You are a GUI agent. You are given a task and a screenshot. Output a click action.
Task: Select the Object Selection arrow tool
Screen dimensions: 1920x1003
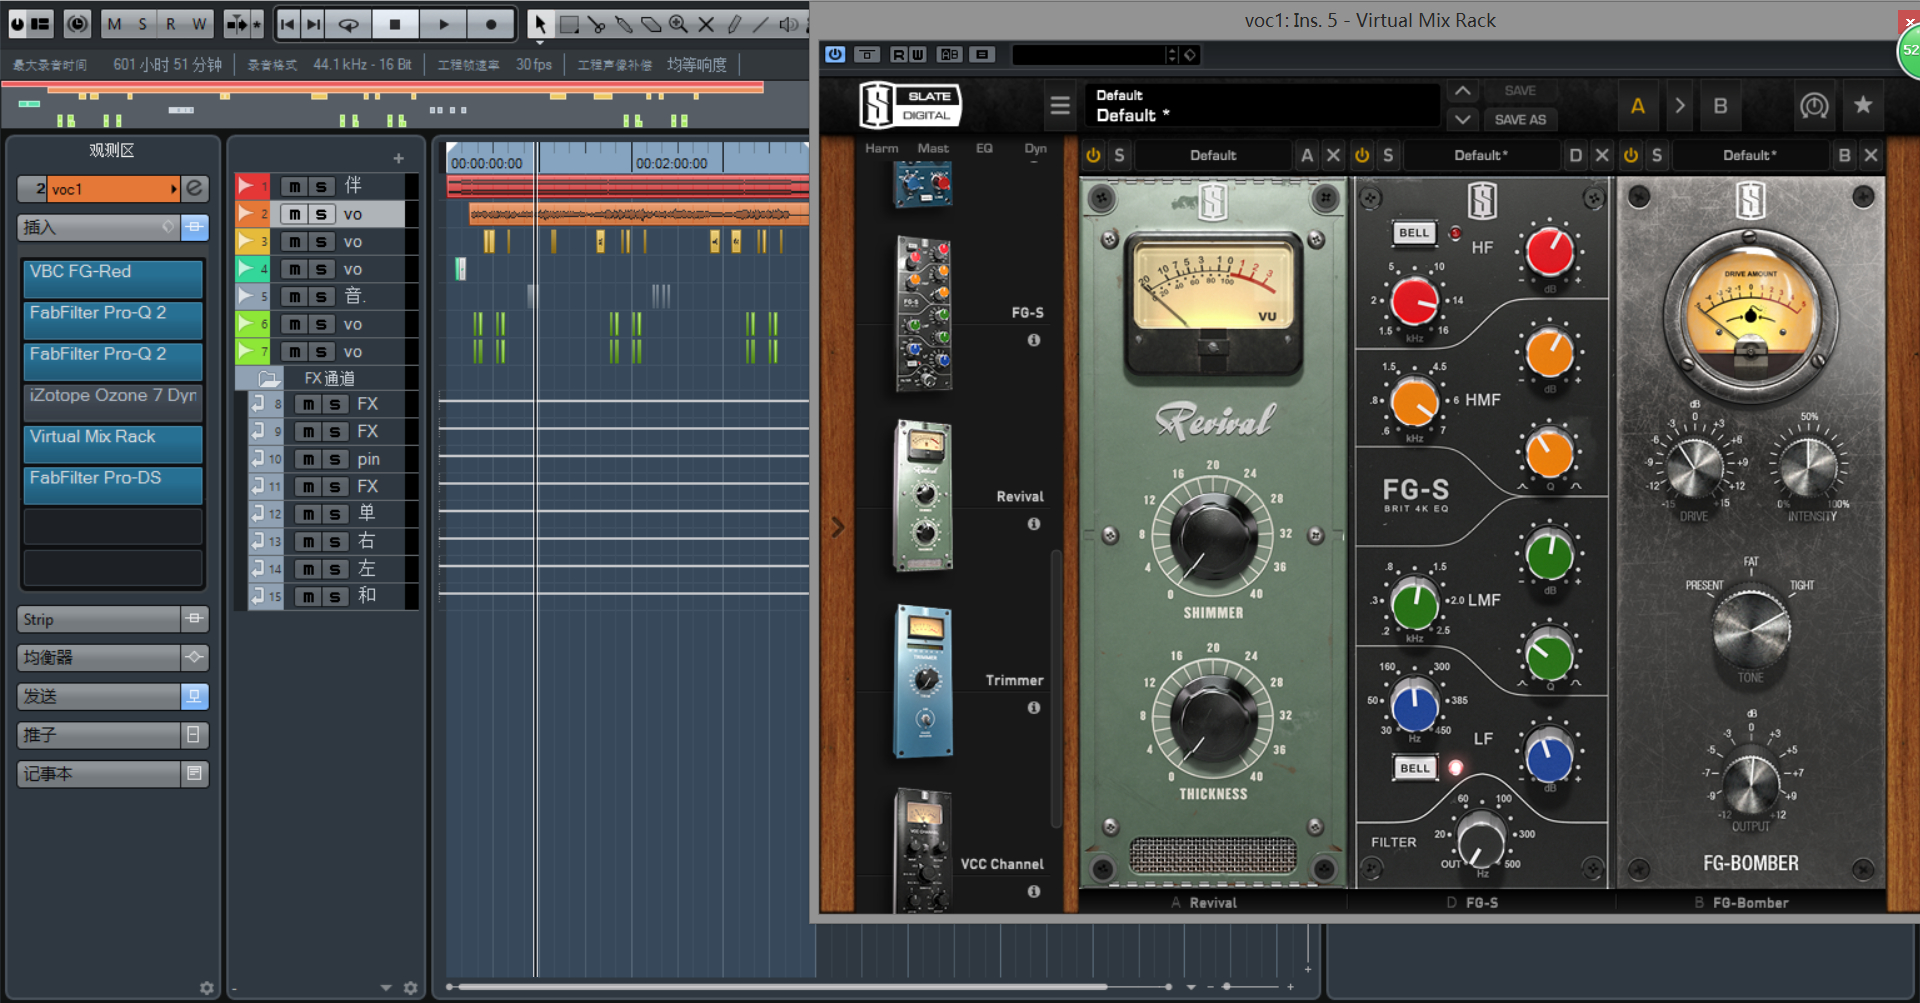[540, 24]
